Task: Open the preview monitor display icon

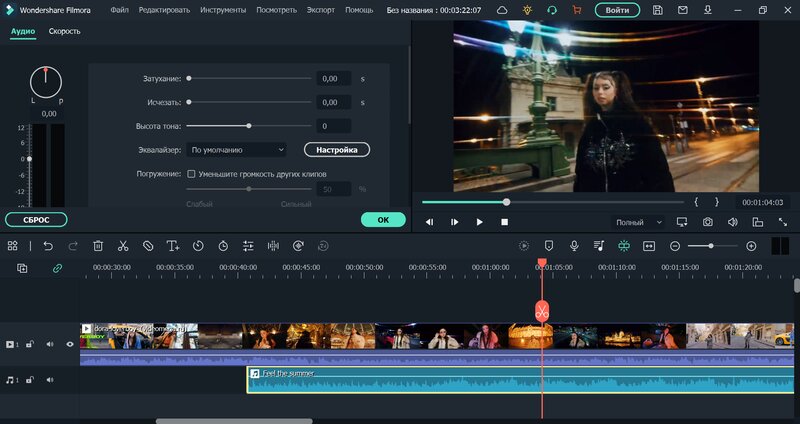Action: (682, 222)
